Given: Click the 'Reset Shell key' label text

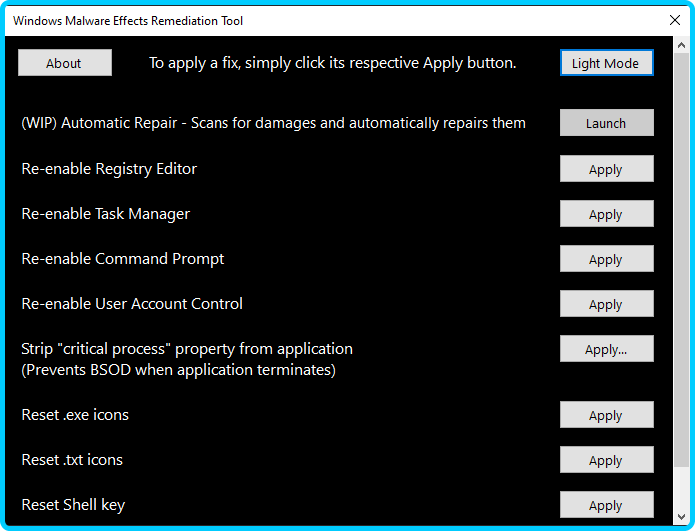Looking at the screenshot, I should click(x=73, y=505).
